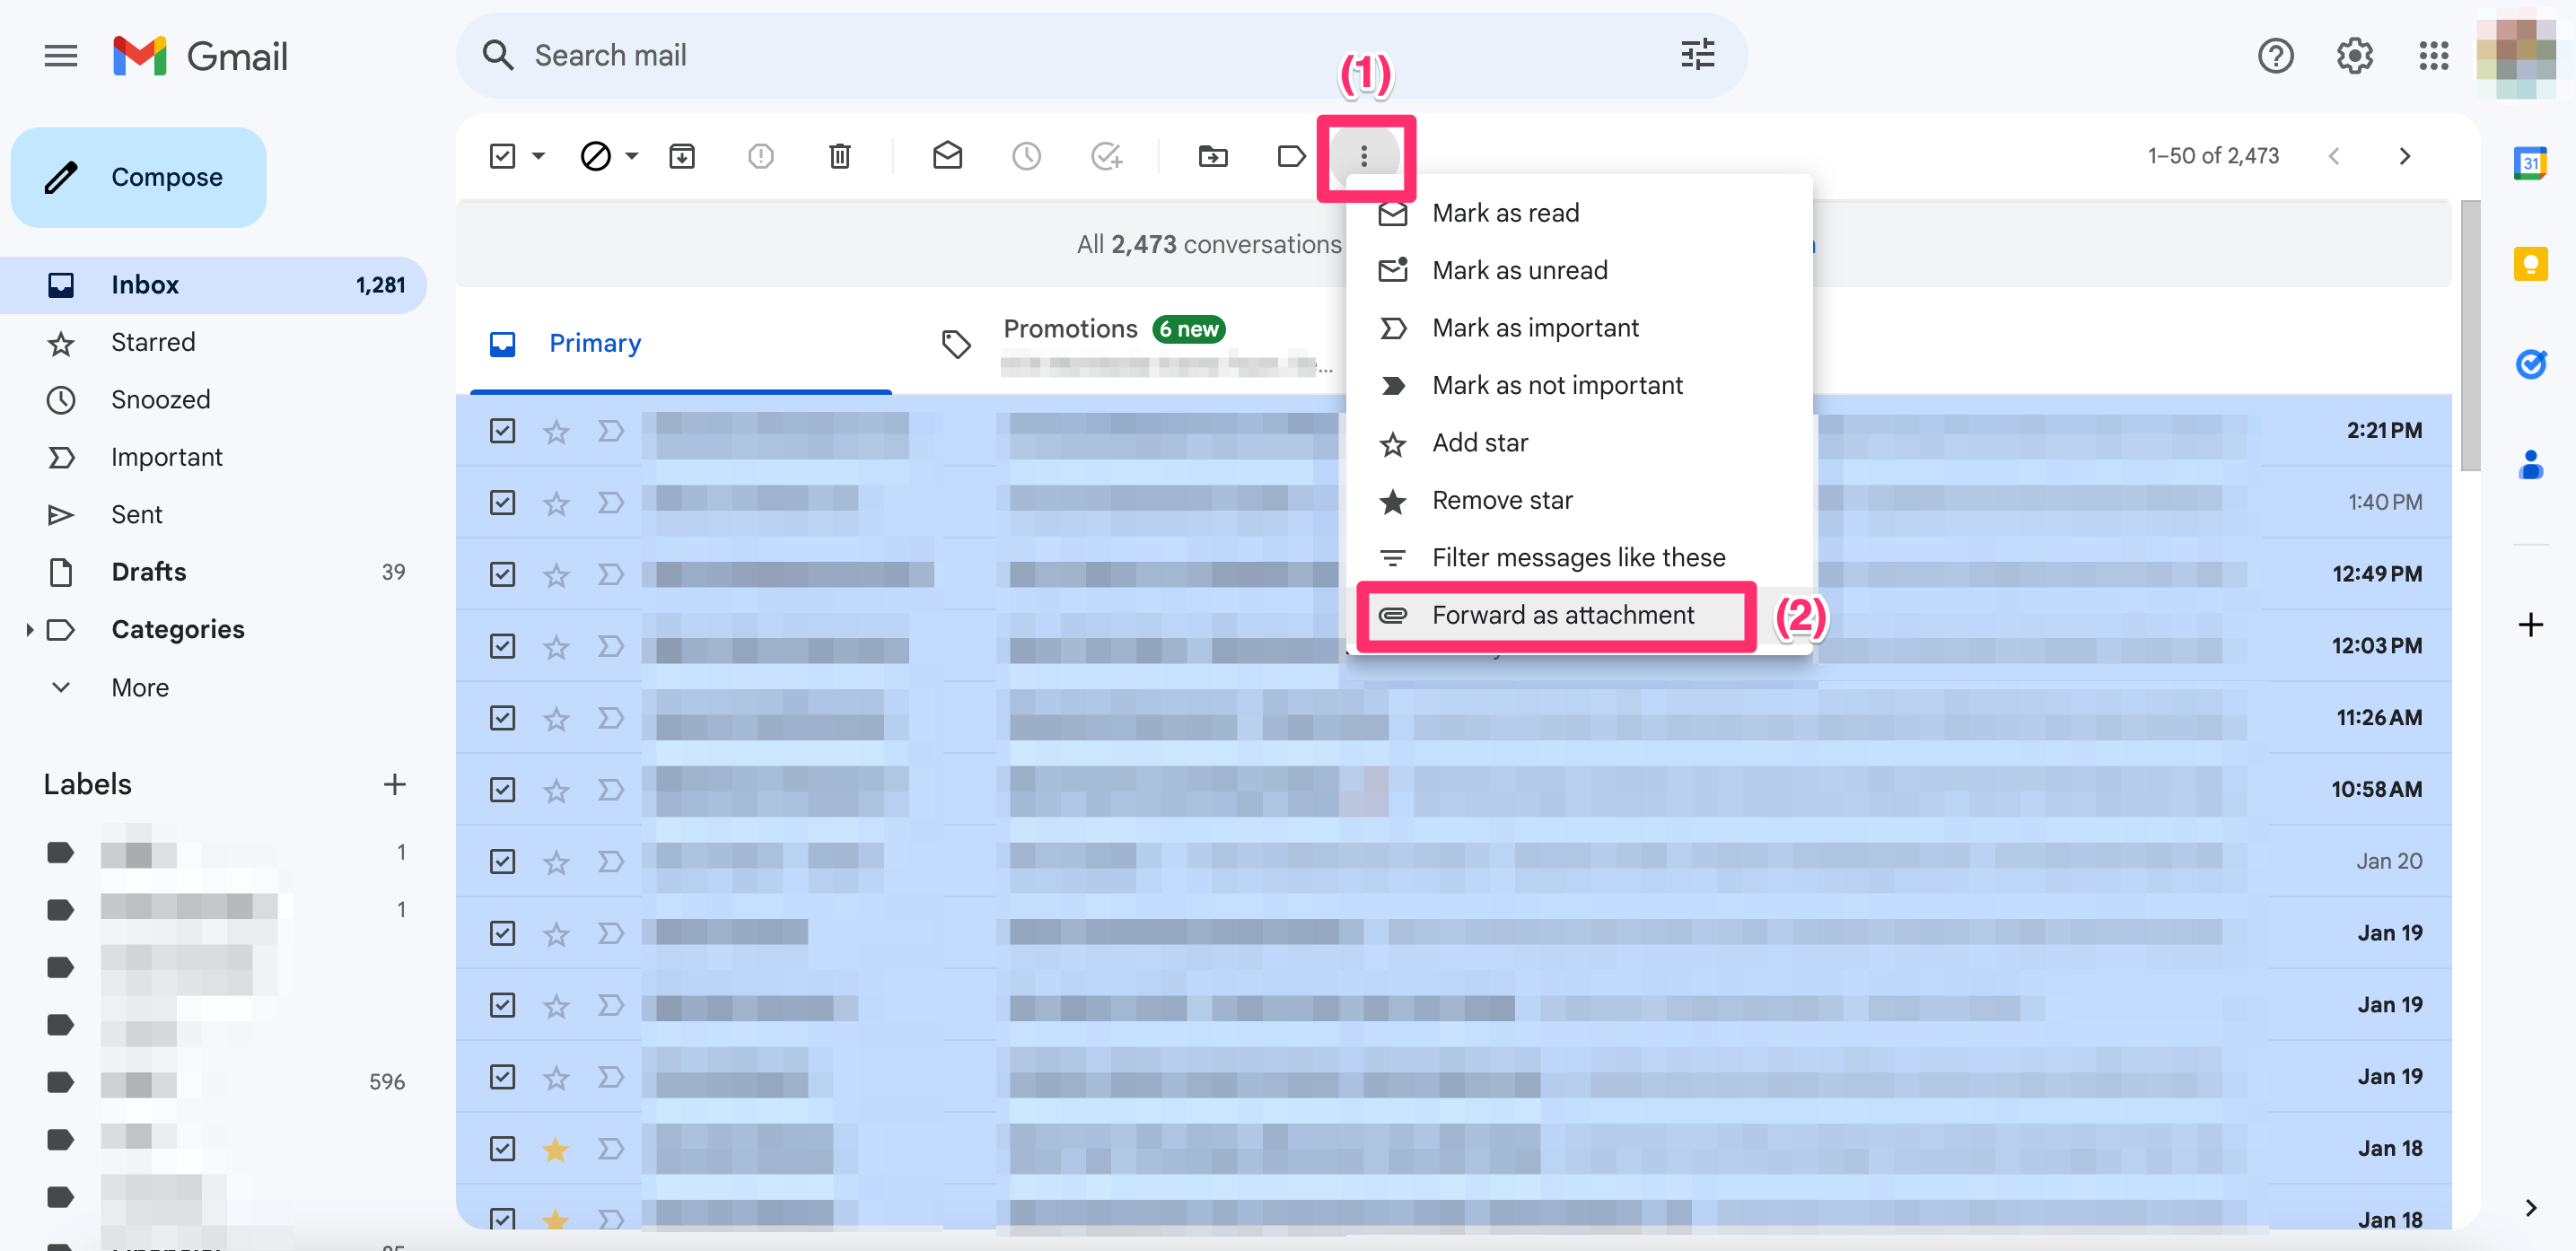The image size is (2576, 1251).
Task: Open the main menu hamburger icon
Action: (61, 56)
